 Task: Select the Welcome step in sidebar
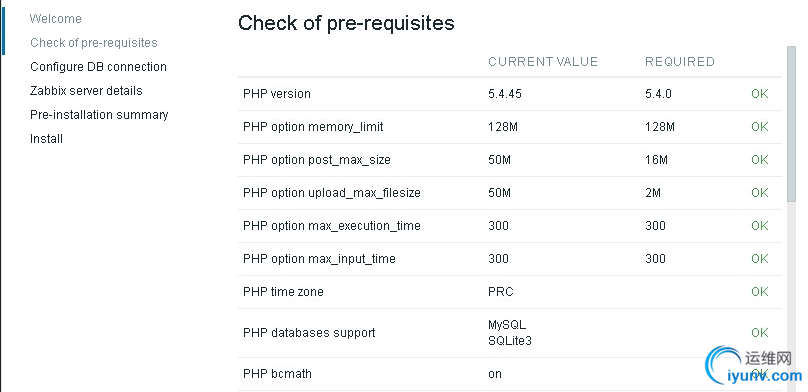click(55, 19)
